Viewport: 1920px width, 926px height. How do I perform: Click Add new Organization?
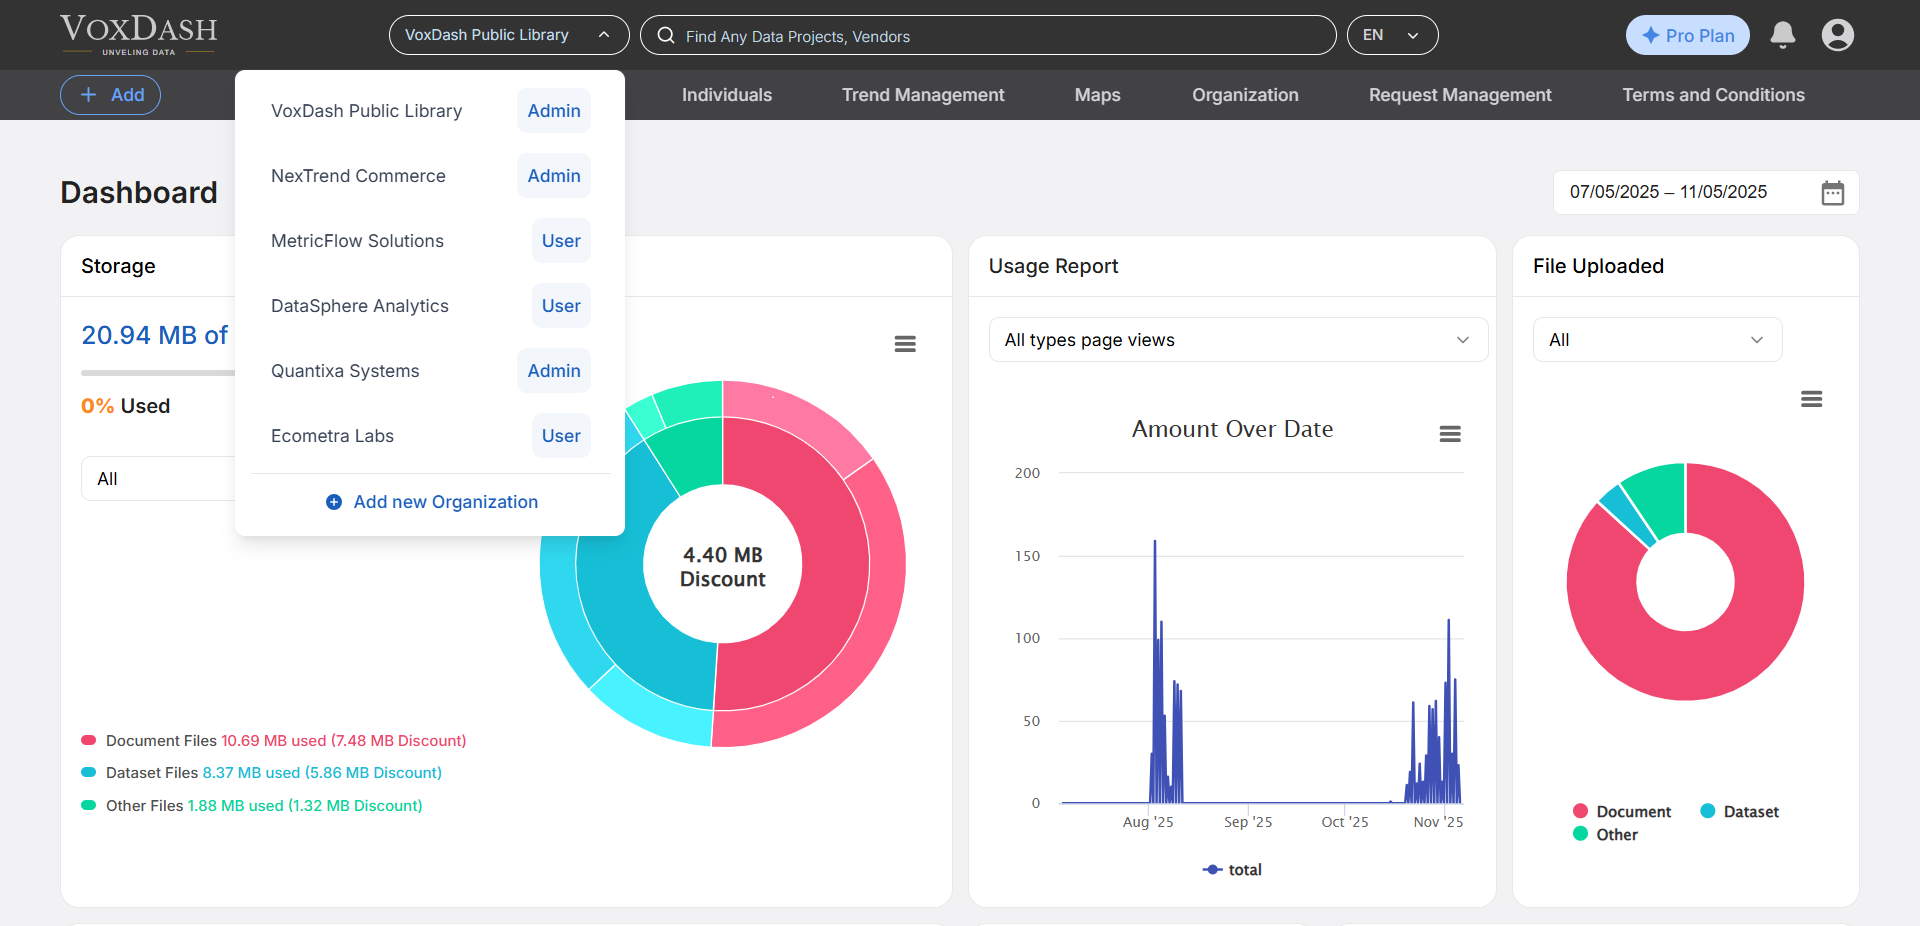point(431,501)
